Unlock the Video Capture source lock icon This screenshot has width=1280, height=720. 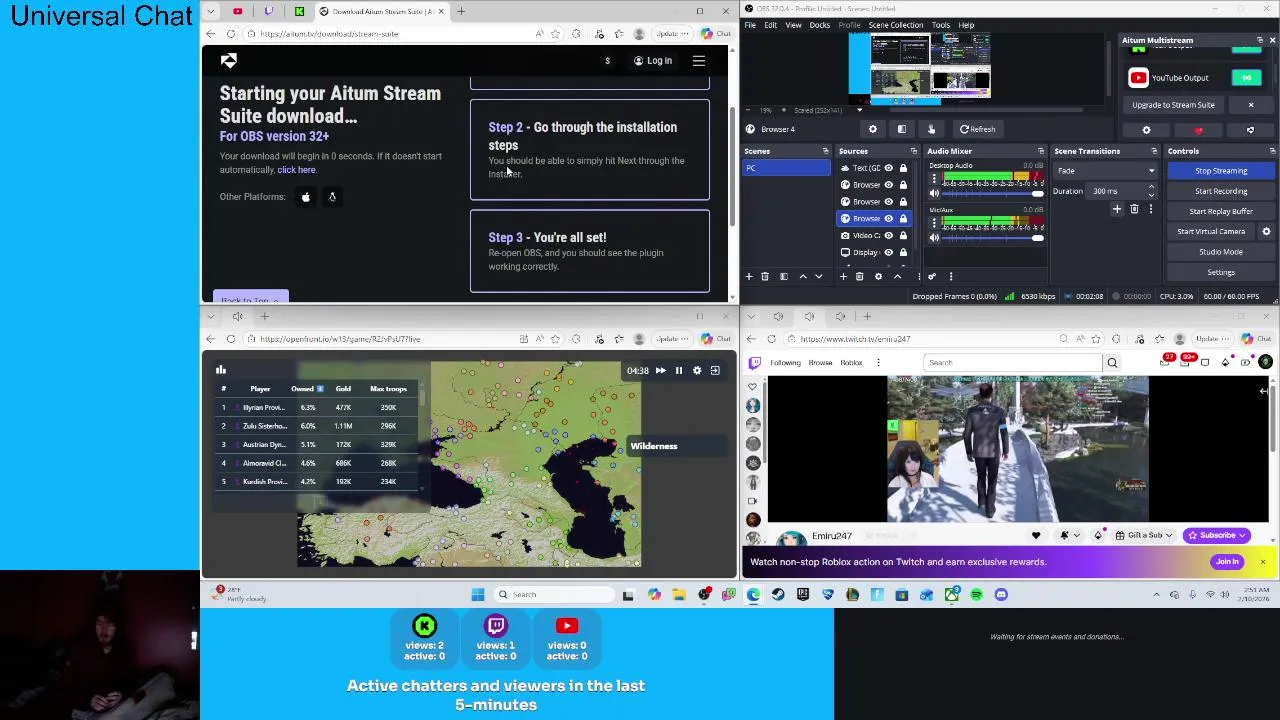click(x=903, y=235)
